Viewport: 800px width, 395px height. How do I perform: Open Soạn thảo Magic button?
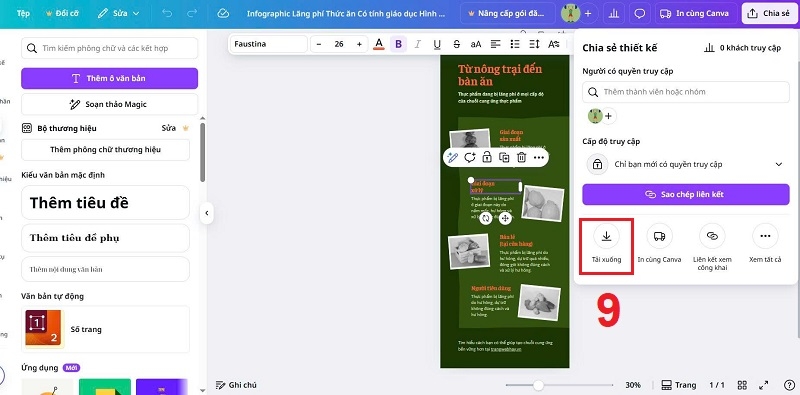(109, 104)
